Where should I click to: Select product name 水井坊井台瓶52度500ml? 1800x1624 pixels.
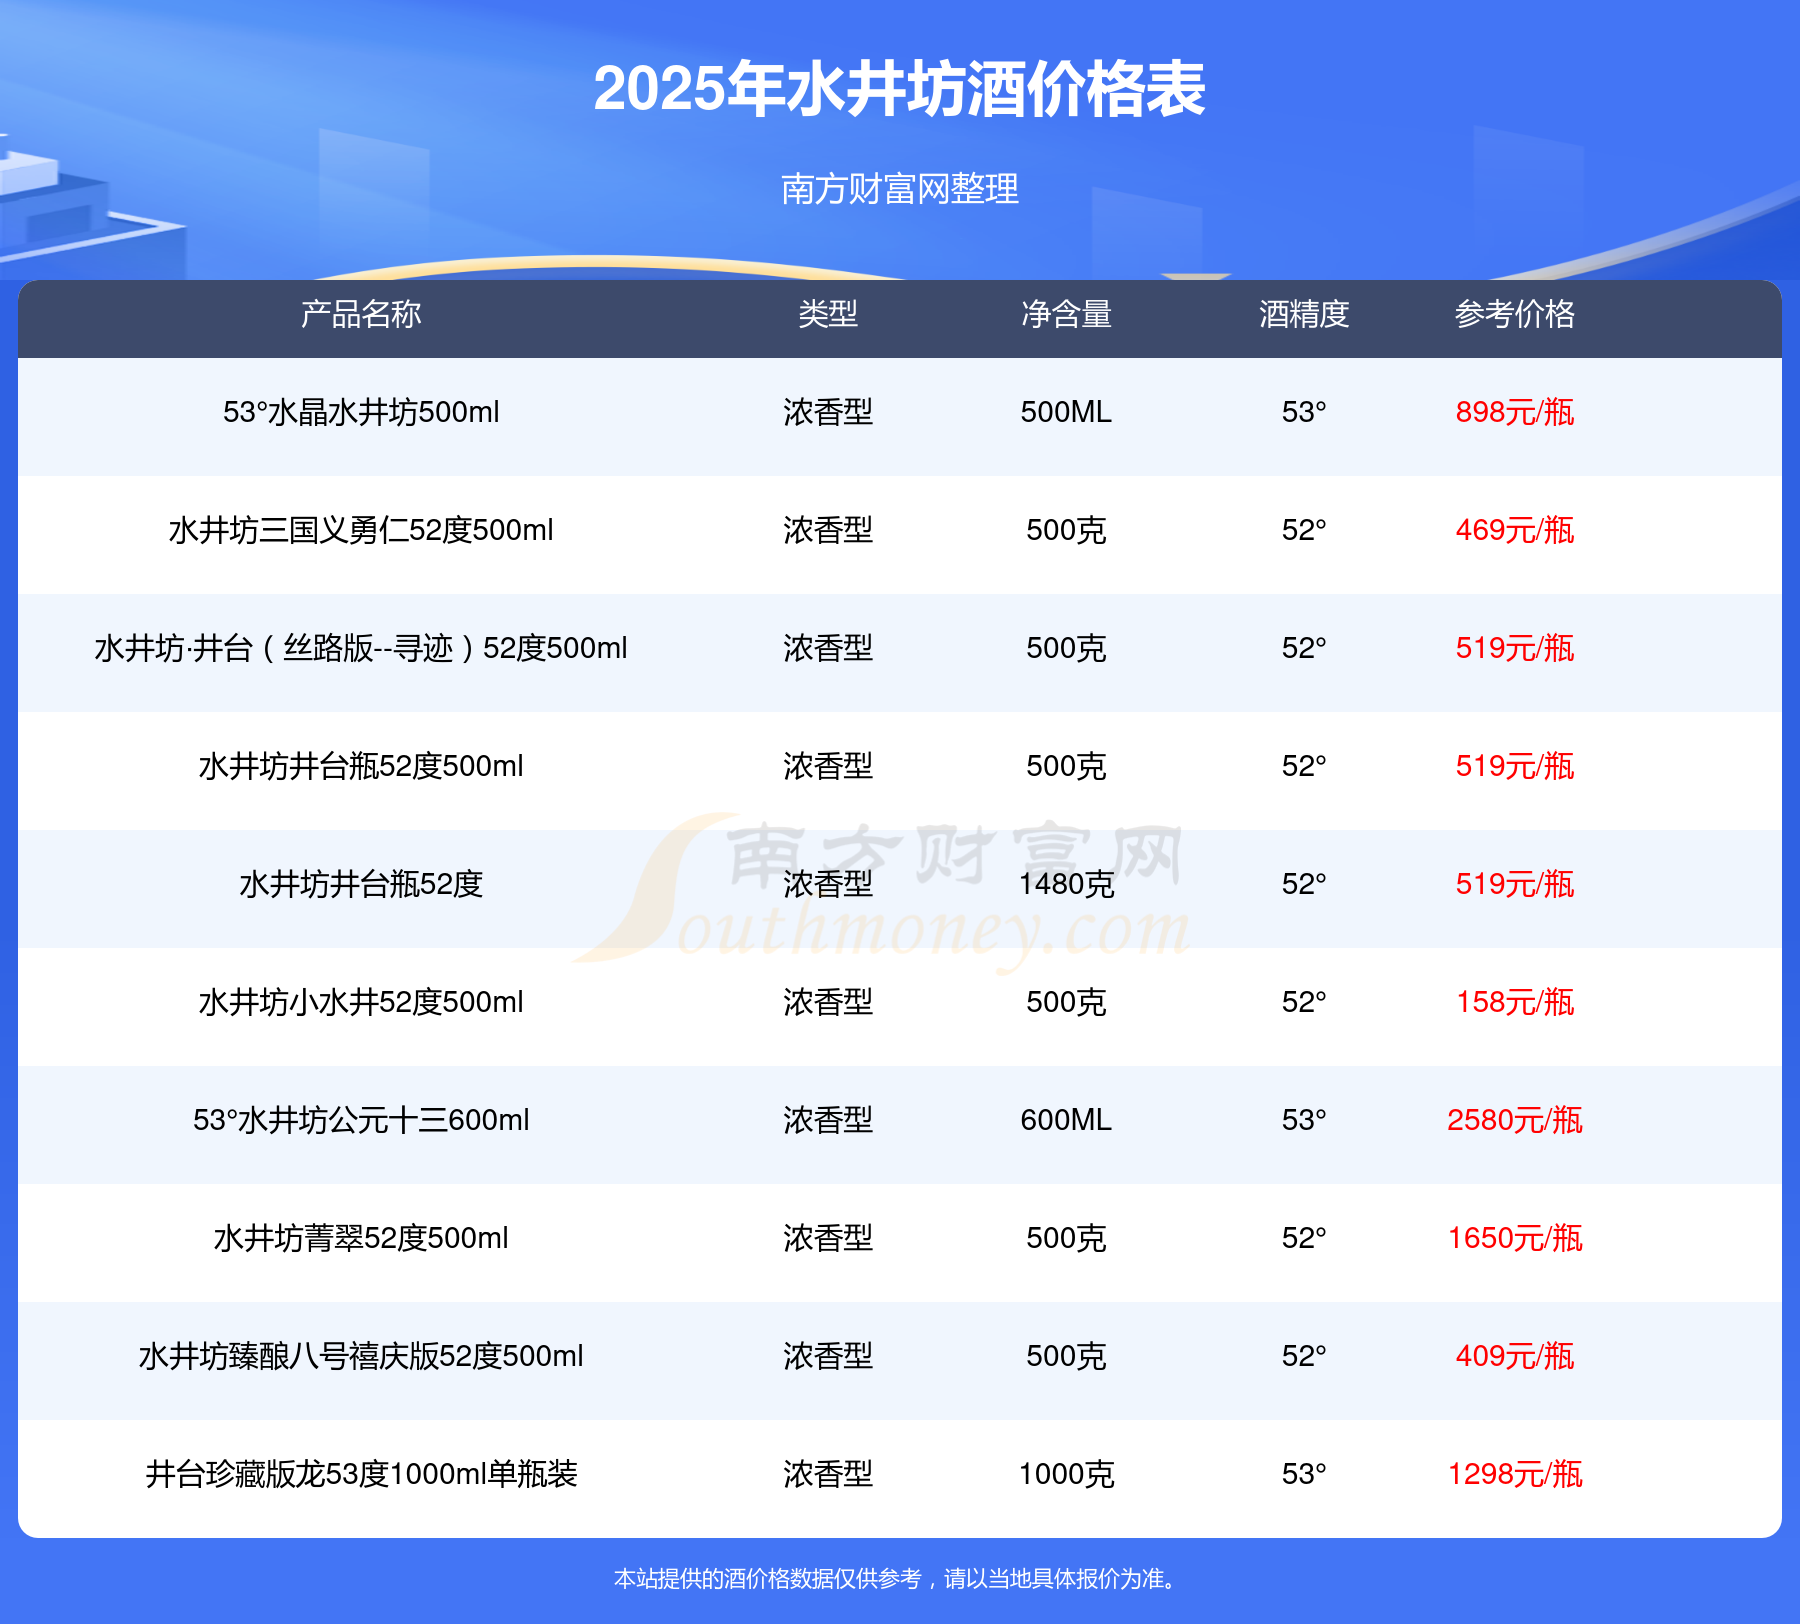361,766
